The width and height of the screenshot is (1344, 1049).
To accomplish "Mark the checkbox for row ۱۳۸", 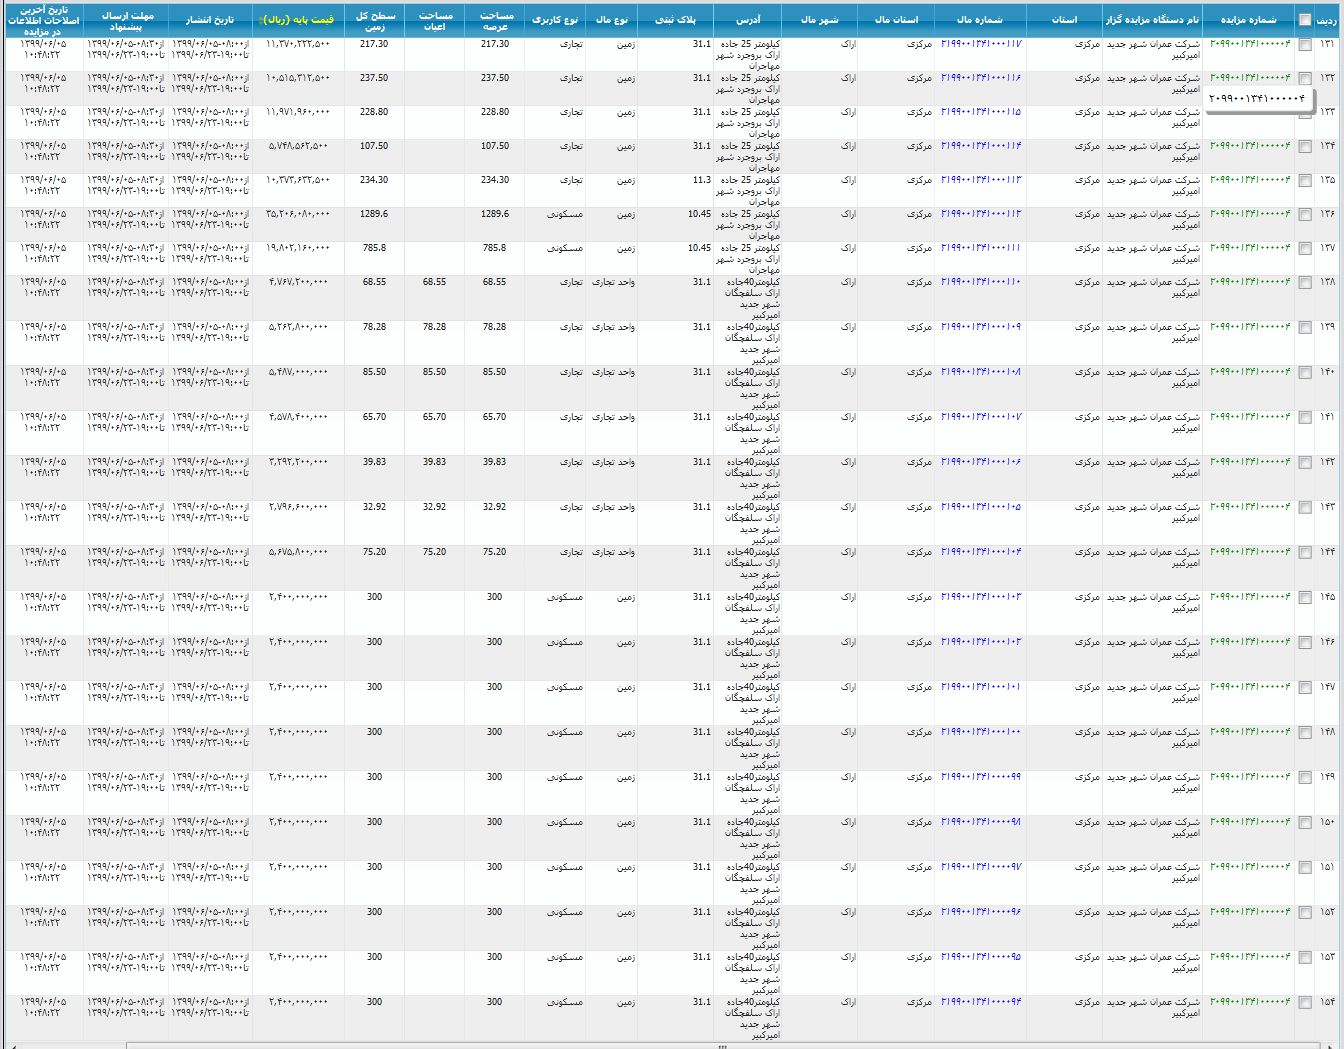I will click(x=1305, y=283).
